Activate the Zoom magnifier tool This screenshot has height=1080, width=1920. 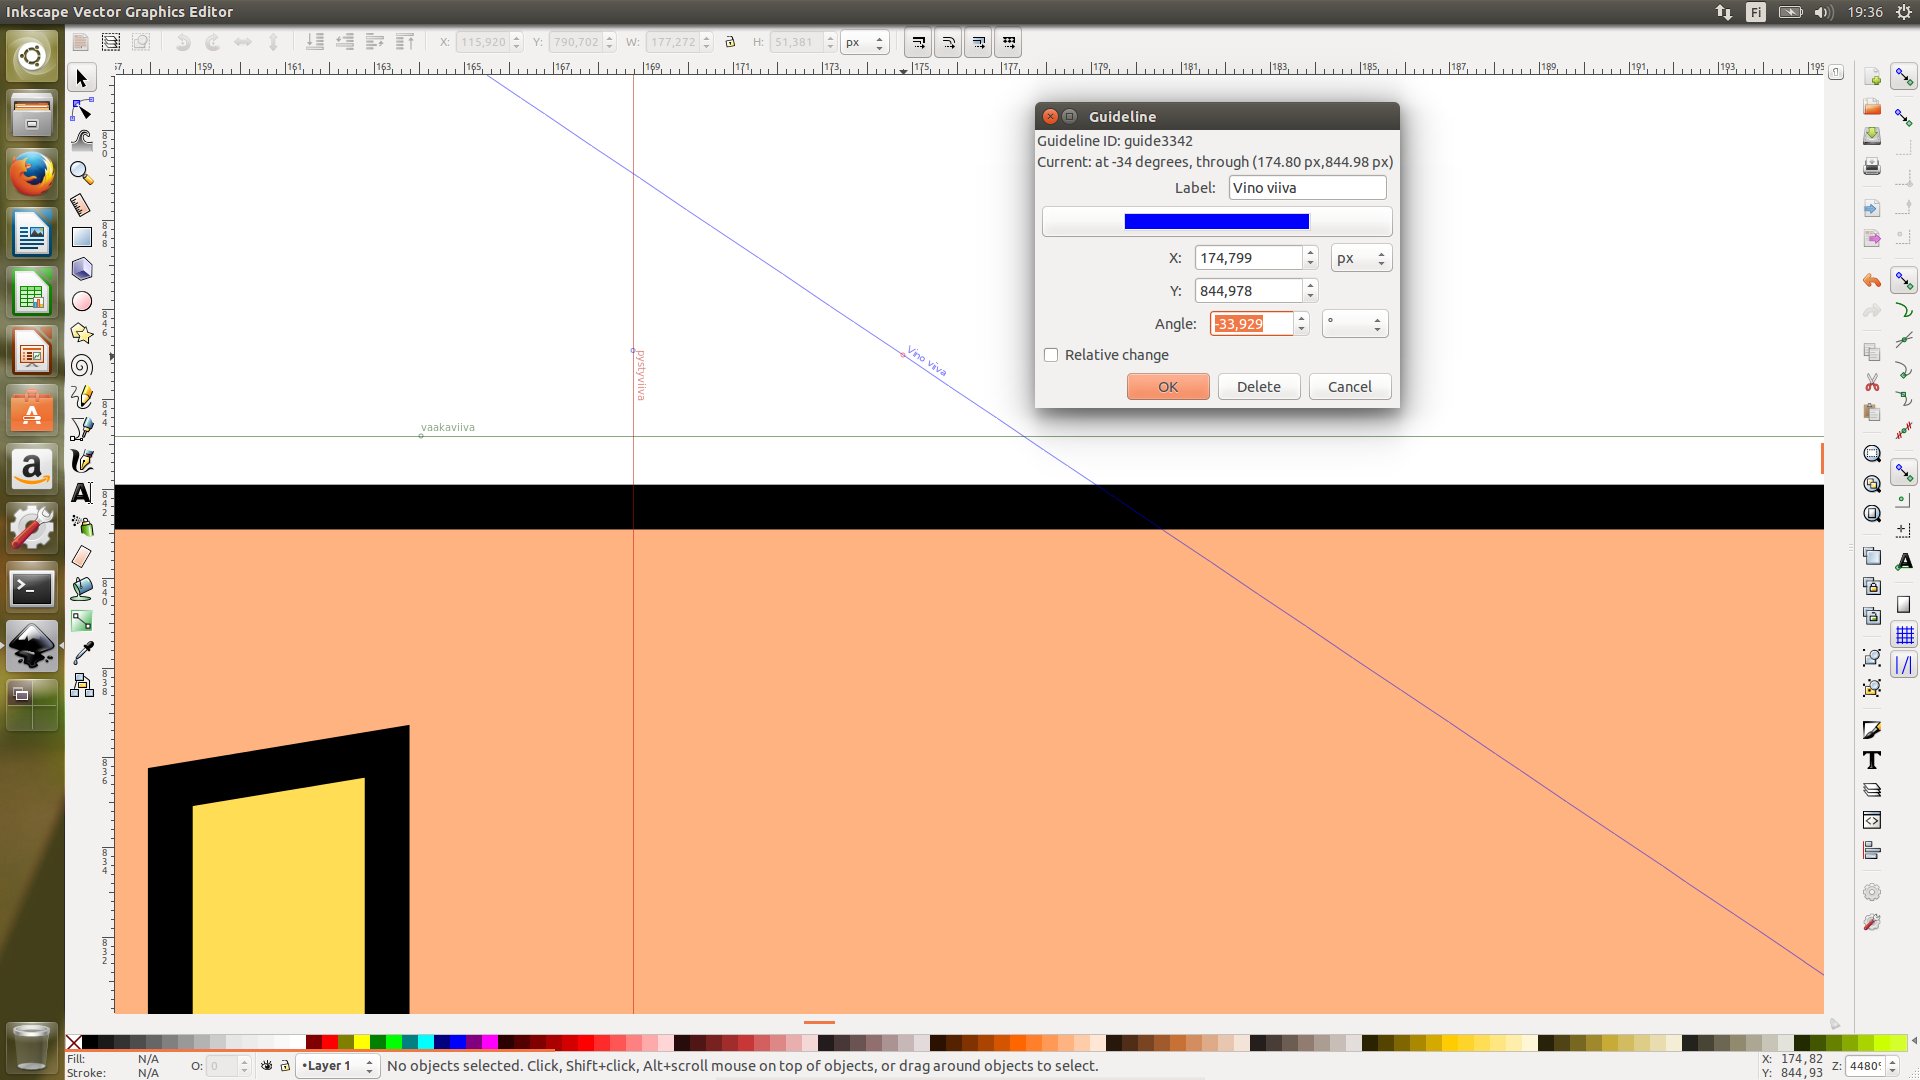pos(82,173)
